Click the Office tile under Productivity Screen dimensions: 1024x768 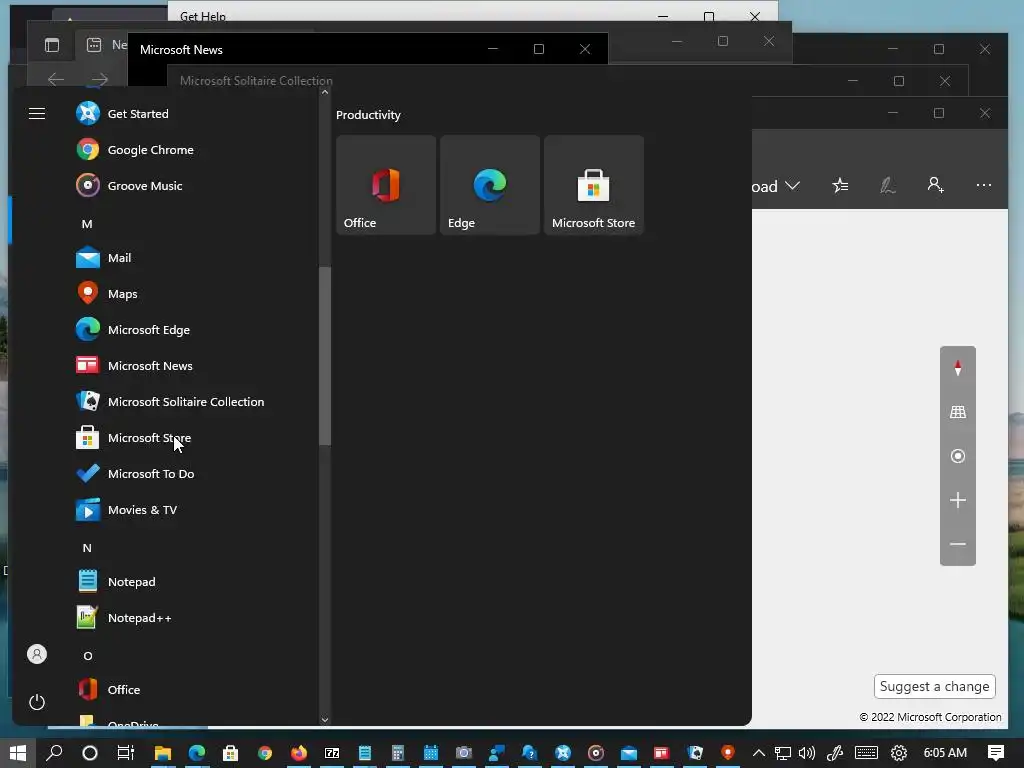(x=386, y=185)
